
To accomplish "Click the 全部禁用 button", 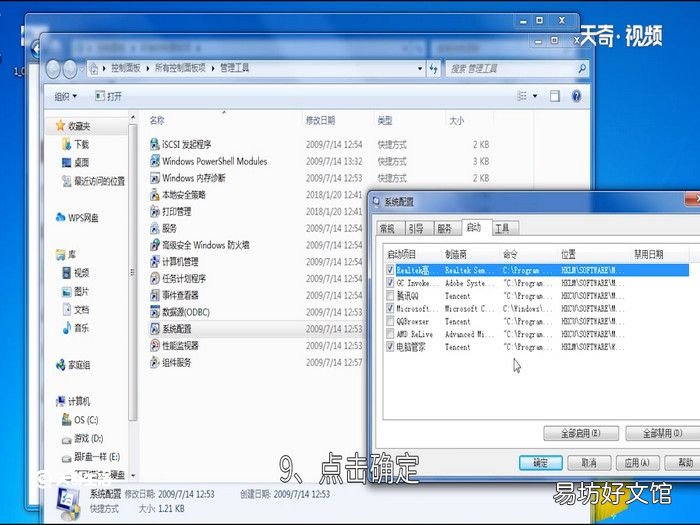I will coord(662,433).
